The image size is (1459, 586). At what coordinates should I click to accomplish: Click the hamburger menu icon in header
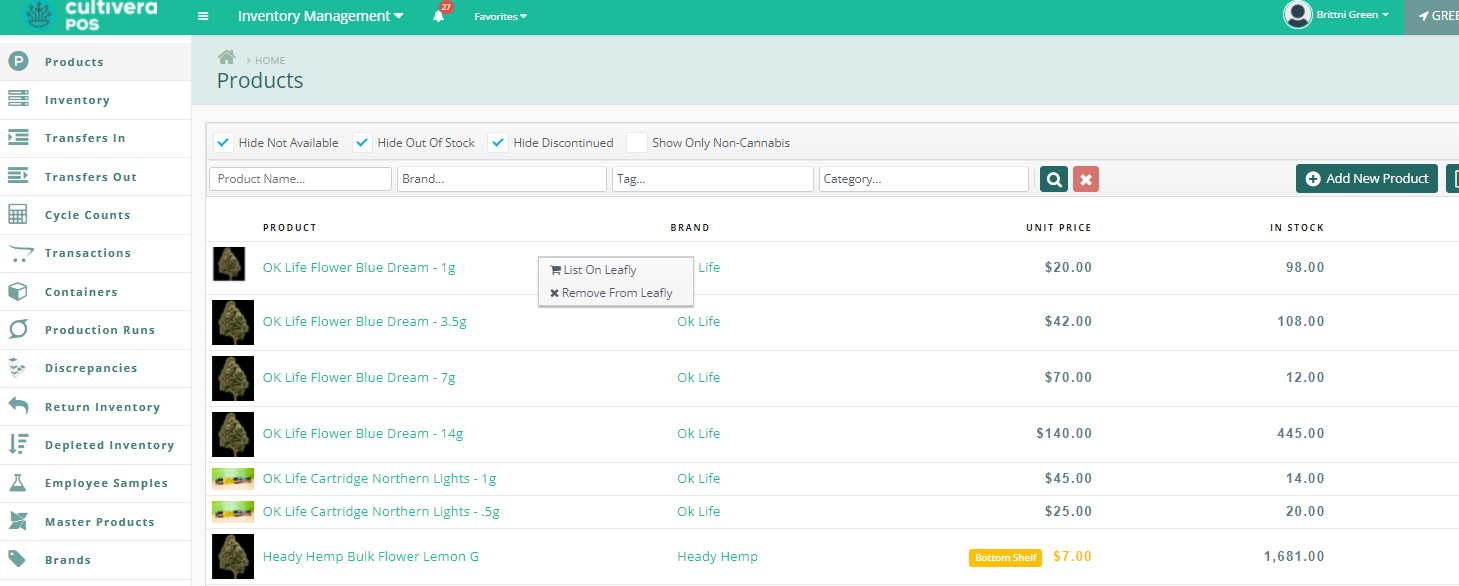[203, 16]
